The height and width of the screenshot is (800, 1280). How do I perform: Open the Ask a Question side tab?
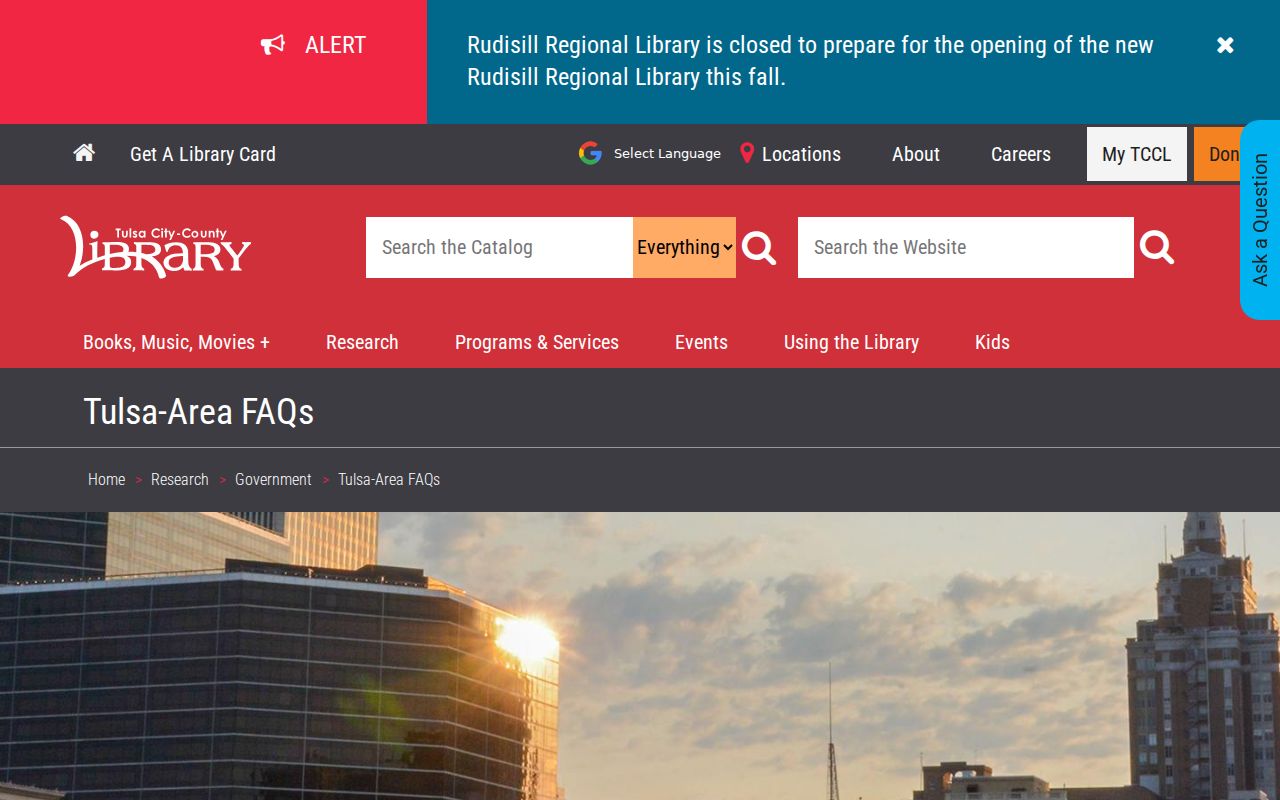click(1260, 220)
